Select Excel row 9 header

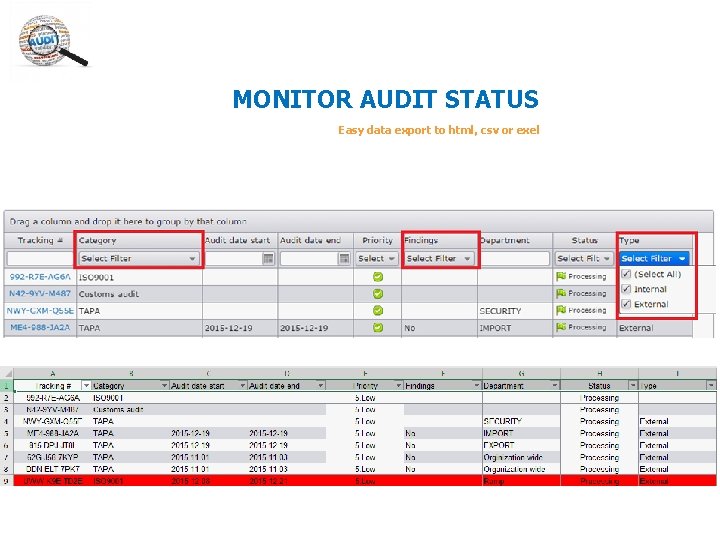6,481
